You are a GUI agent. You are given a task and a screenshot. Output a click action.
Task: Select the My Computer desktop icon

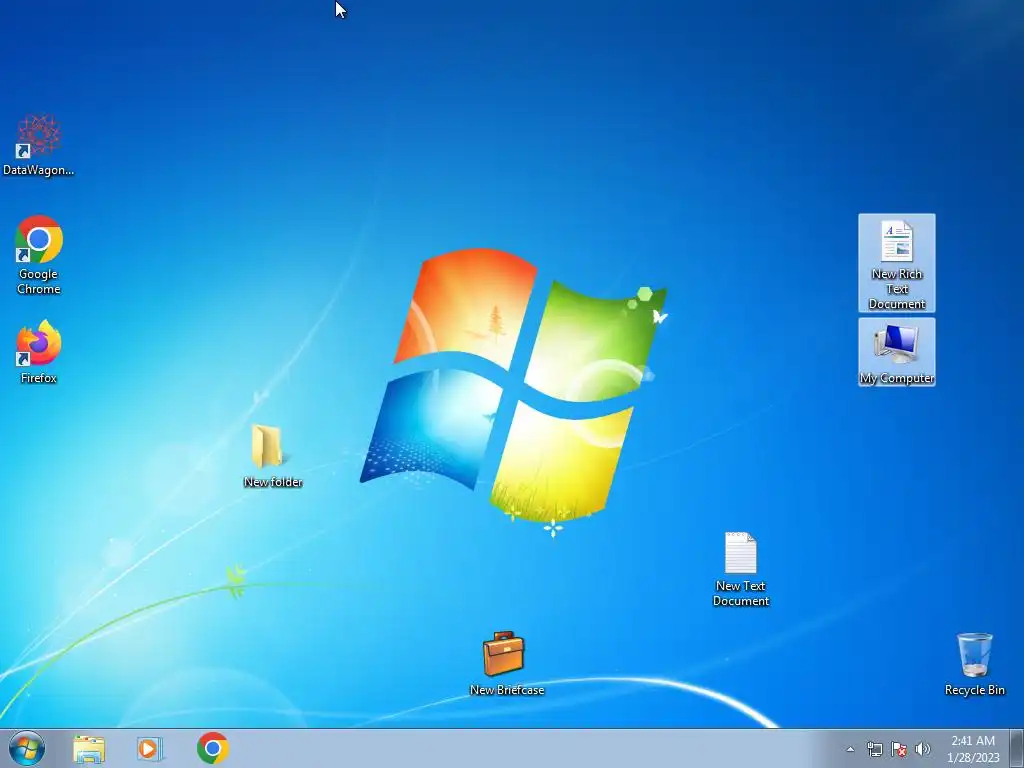click(897, 344)
